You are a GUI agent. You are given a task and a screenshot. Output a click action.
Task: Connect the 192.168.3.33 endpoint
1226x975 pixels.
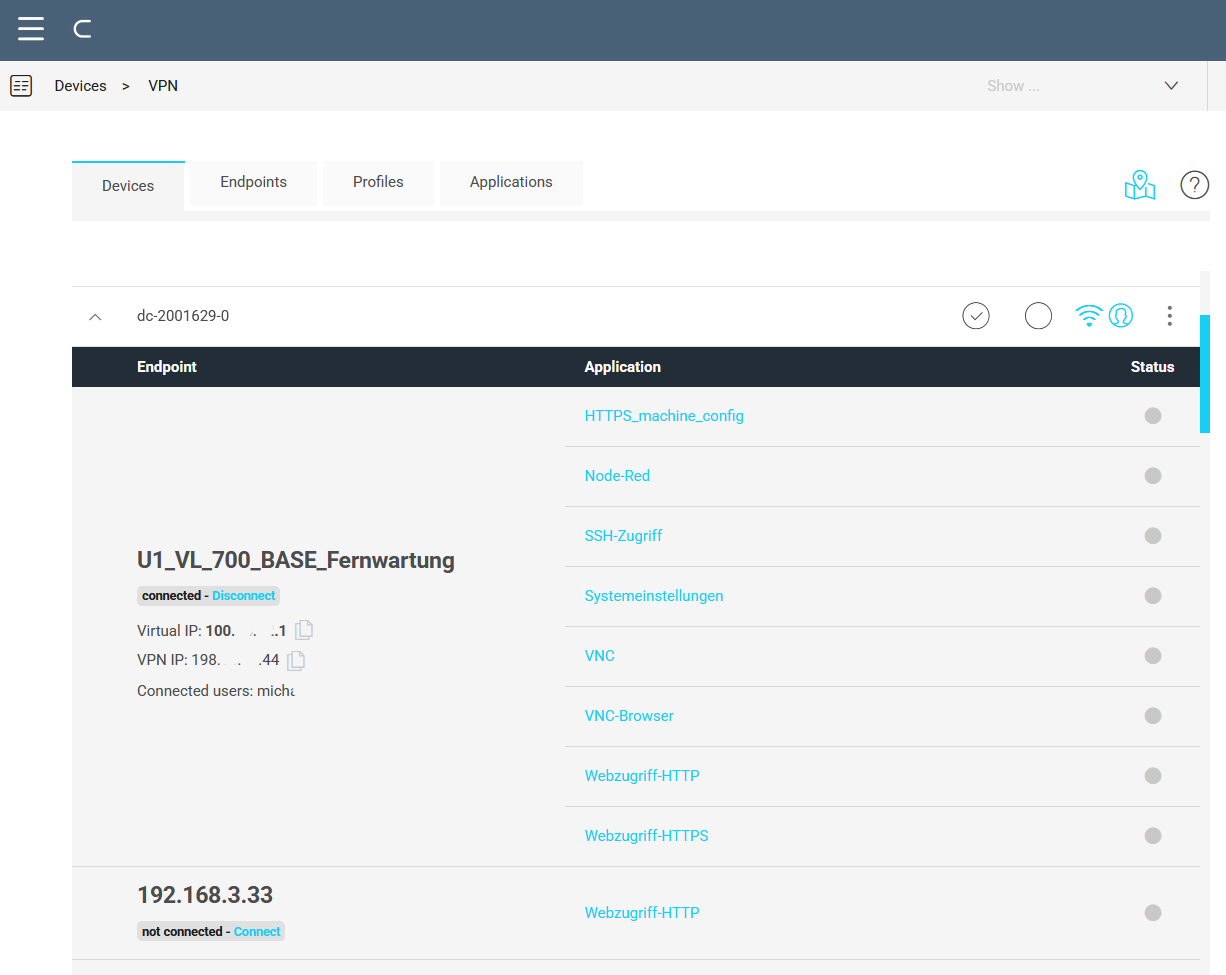[257, 931]
